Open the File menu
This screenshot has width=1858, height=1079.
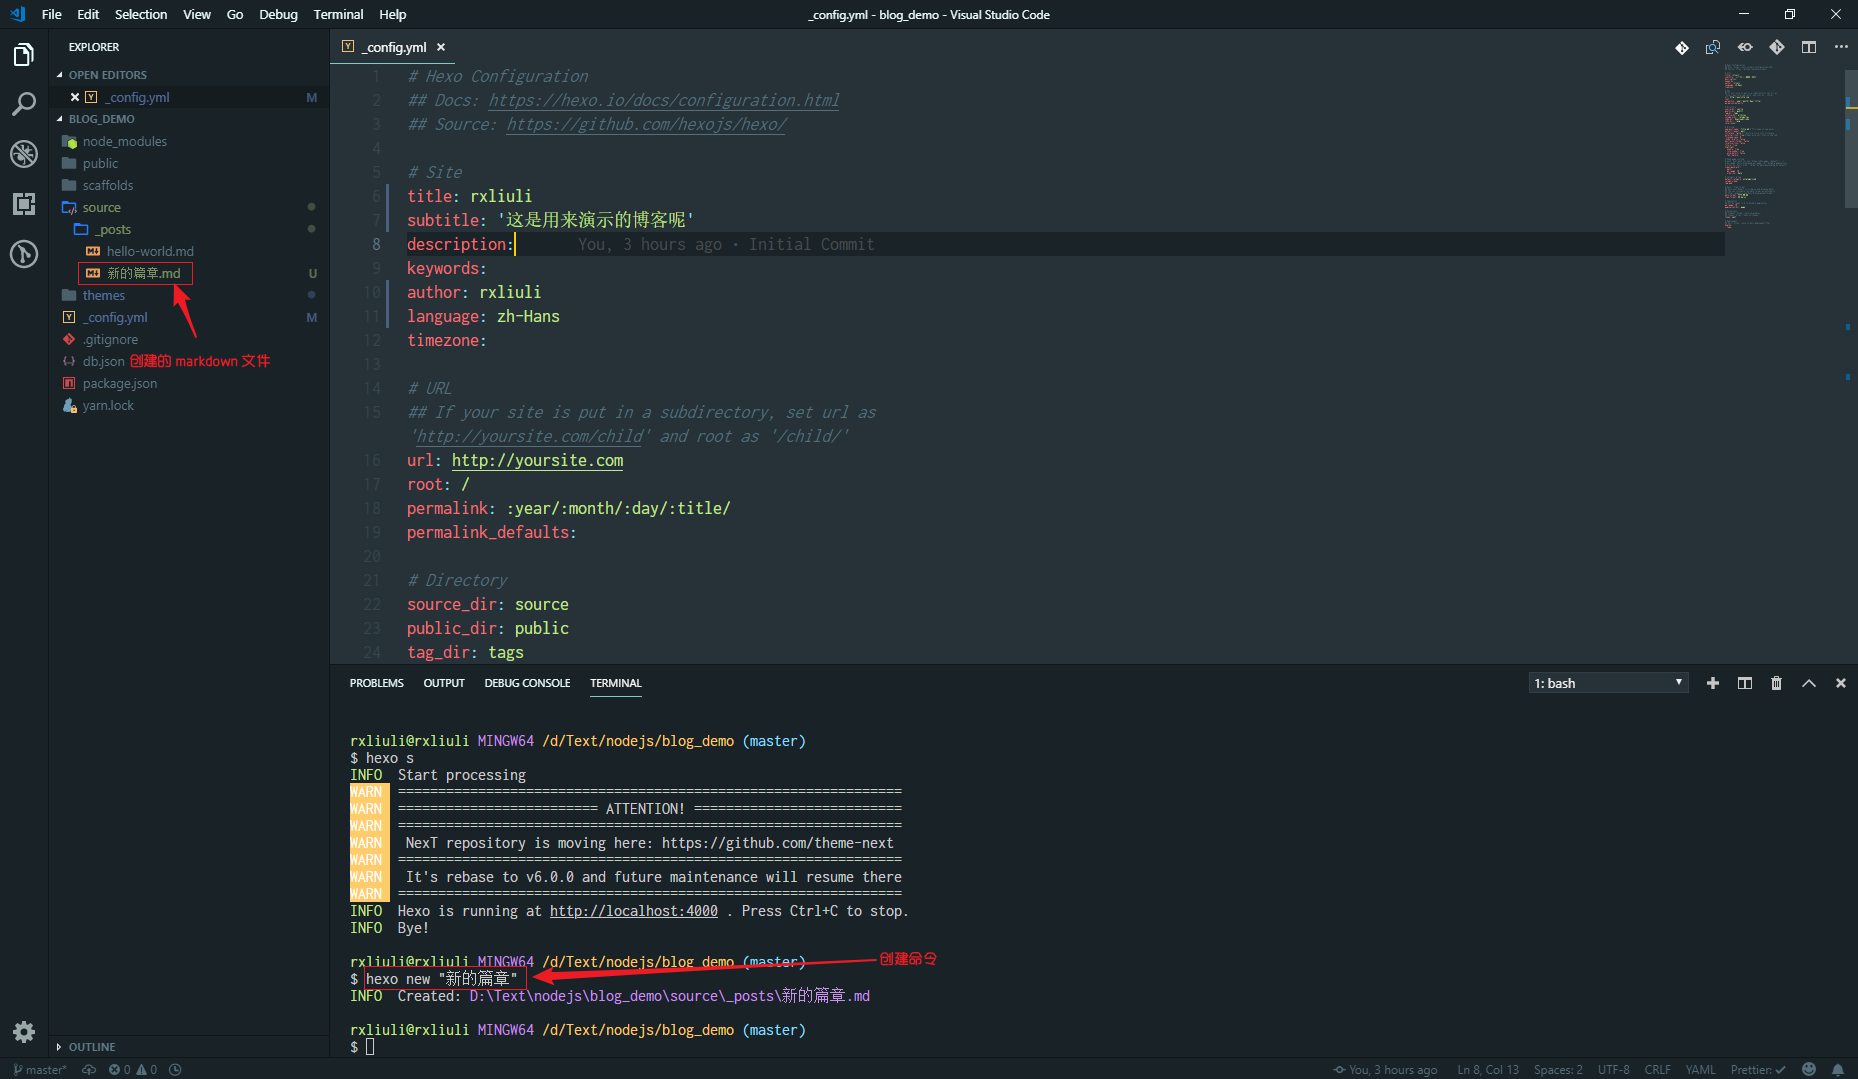pyautogui.click(x=52, y=14)
